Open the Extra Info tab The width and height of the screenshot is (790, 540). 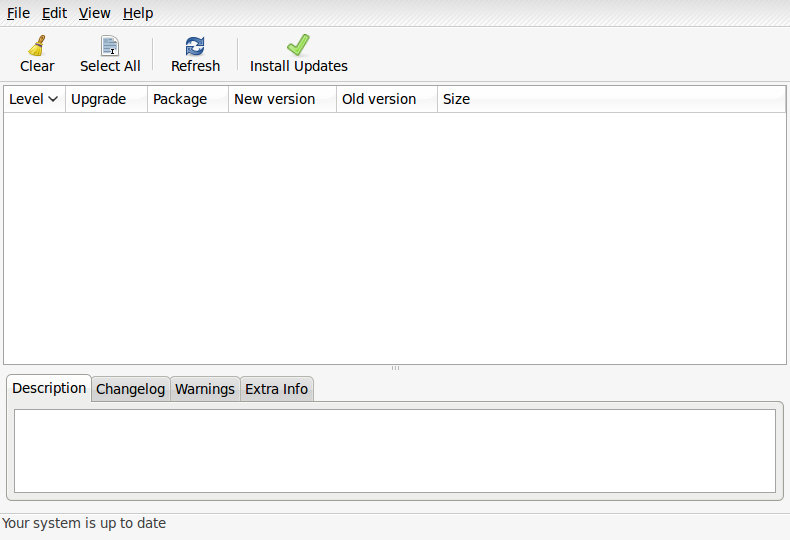click(277, 389)
